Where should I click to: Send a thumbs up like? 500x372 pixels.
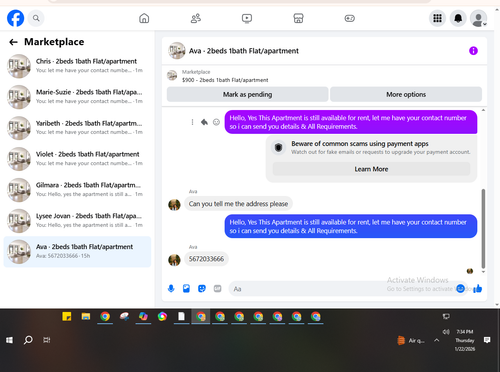tap(478, 288)
